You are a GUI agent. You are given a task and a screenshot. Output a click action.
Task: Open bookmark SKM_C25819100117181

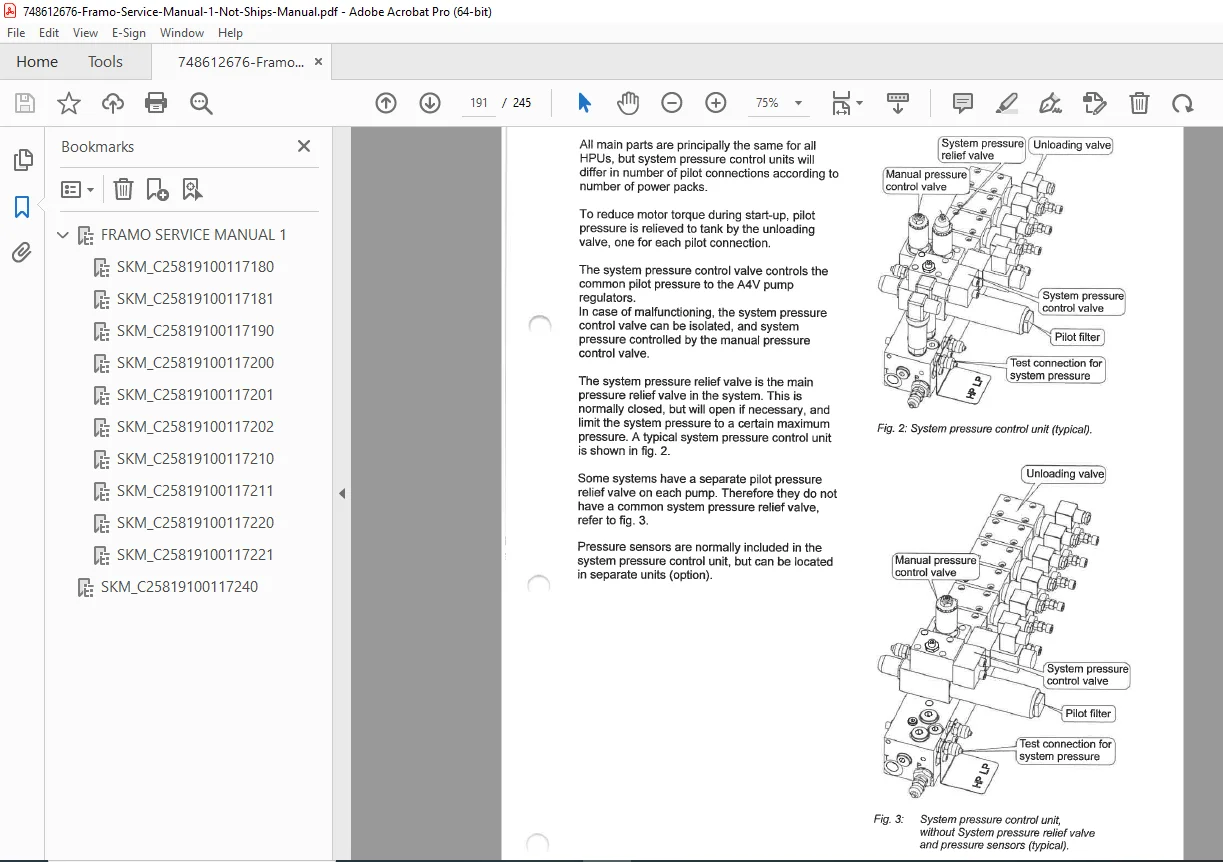point(195,299)
